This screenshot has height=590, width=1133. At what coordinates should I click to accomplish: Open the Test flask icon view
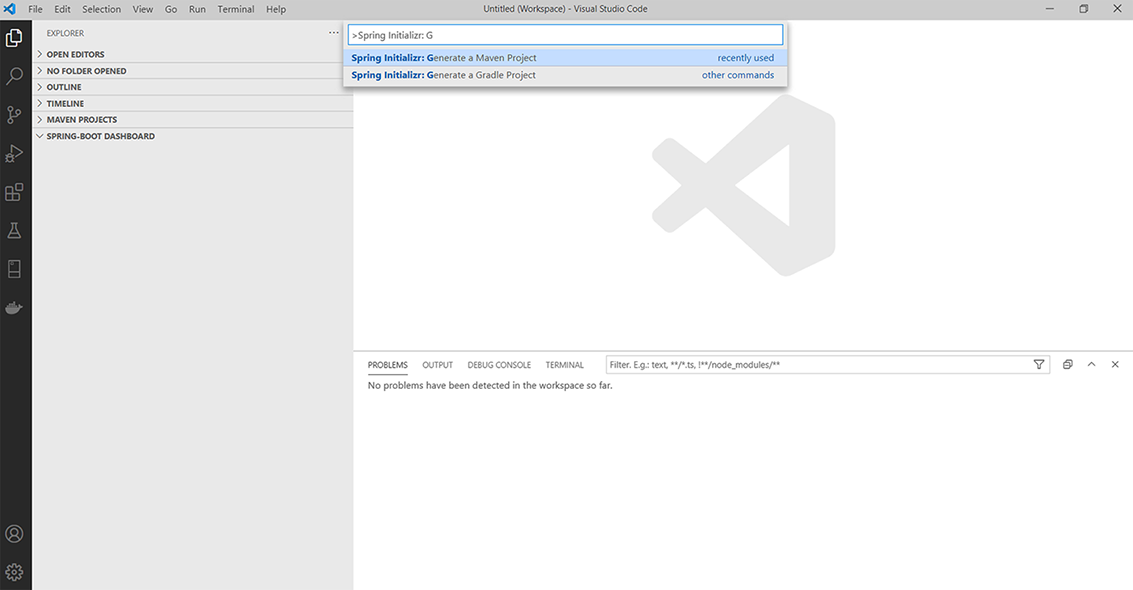15,230
